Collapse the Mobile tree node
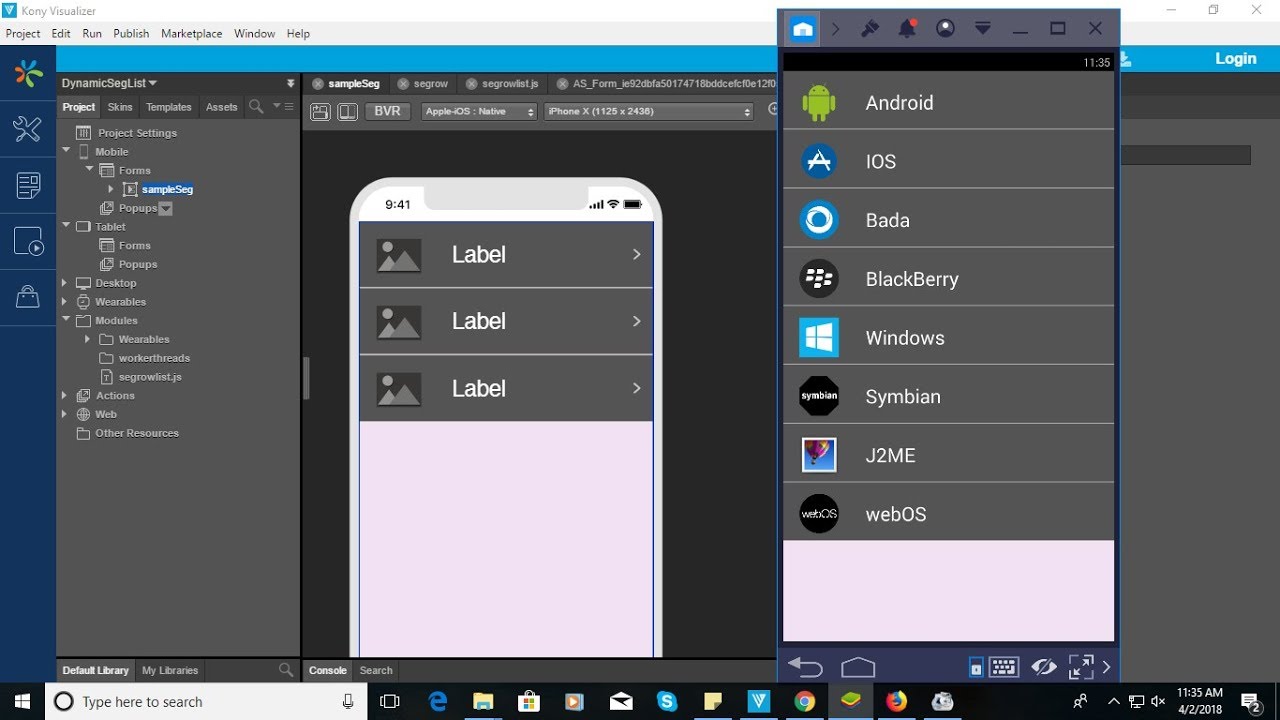Viewport: 1280px width, 720px height. click(x=66, y=151)
